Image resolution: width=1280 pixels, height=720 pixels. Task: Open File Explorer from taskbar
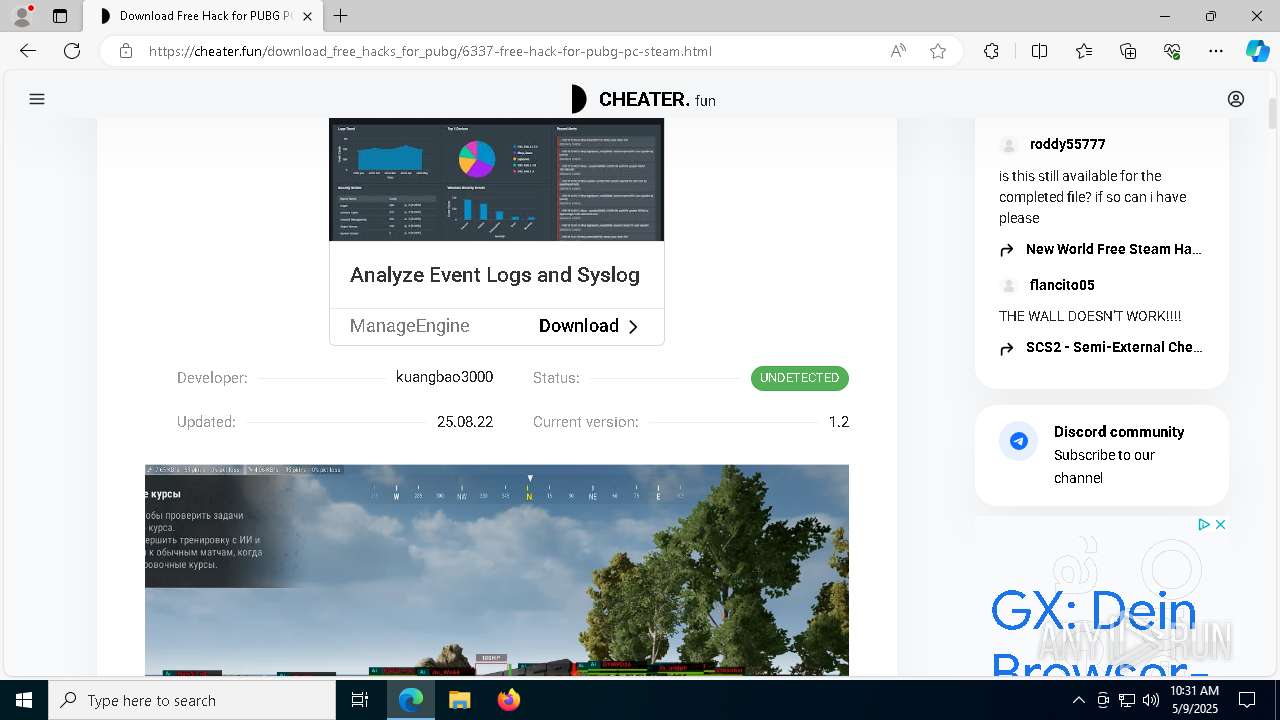tap(459, 700)
